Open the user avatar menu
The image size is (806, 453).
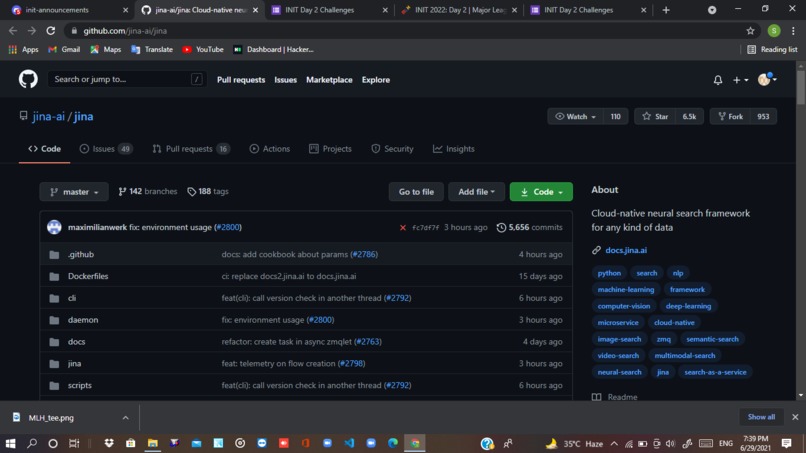767,79
